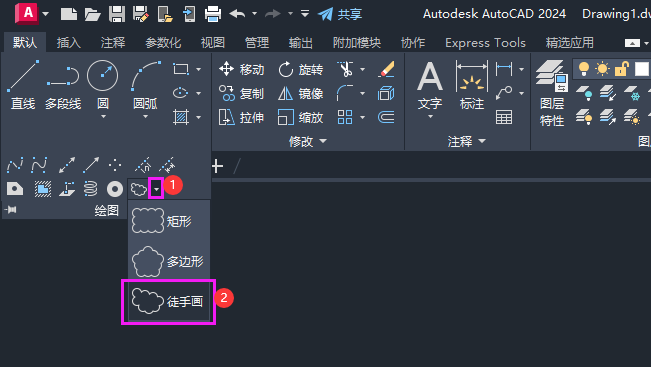The height and width of the screenshot is (367, 651).
Task: Insert a Table from annotation panel
Action: click(504, 117)
